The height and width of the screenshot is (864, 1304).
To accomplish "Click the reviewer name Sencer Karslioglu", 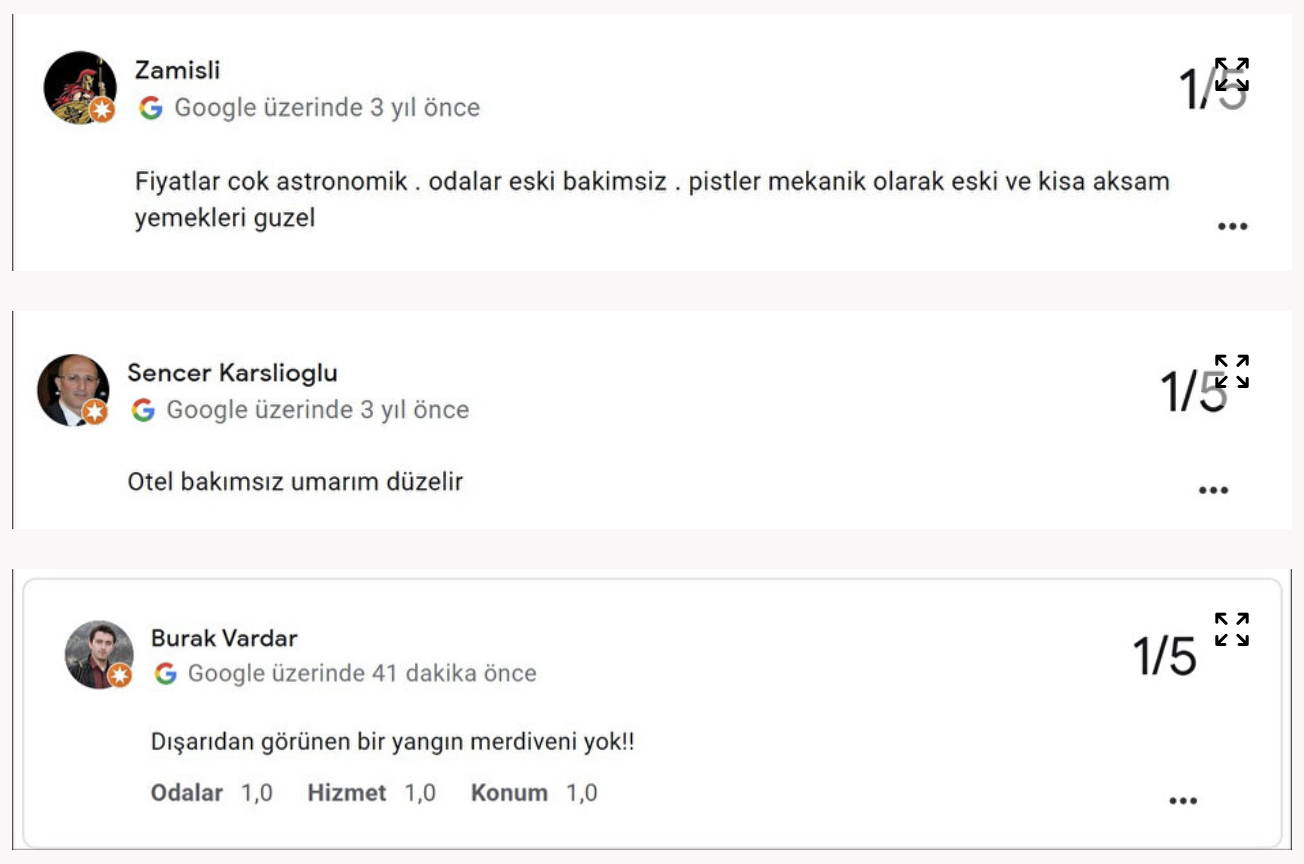I will 232,373.
